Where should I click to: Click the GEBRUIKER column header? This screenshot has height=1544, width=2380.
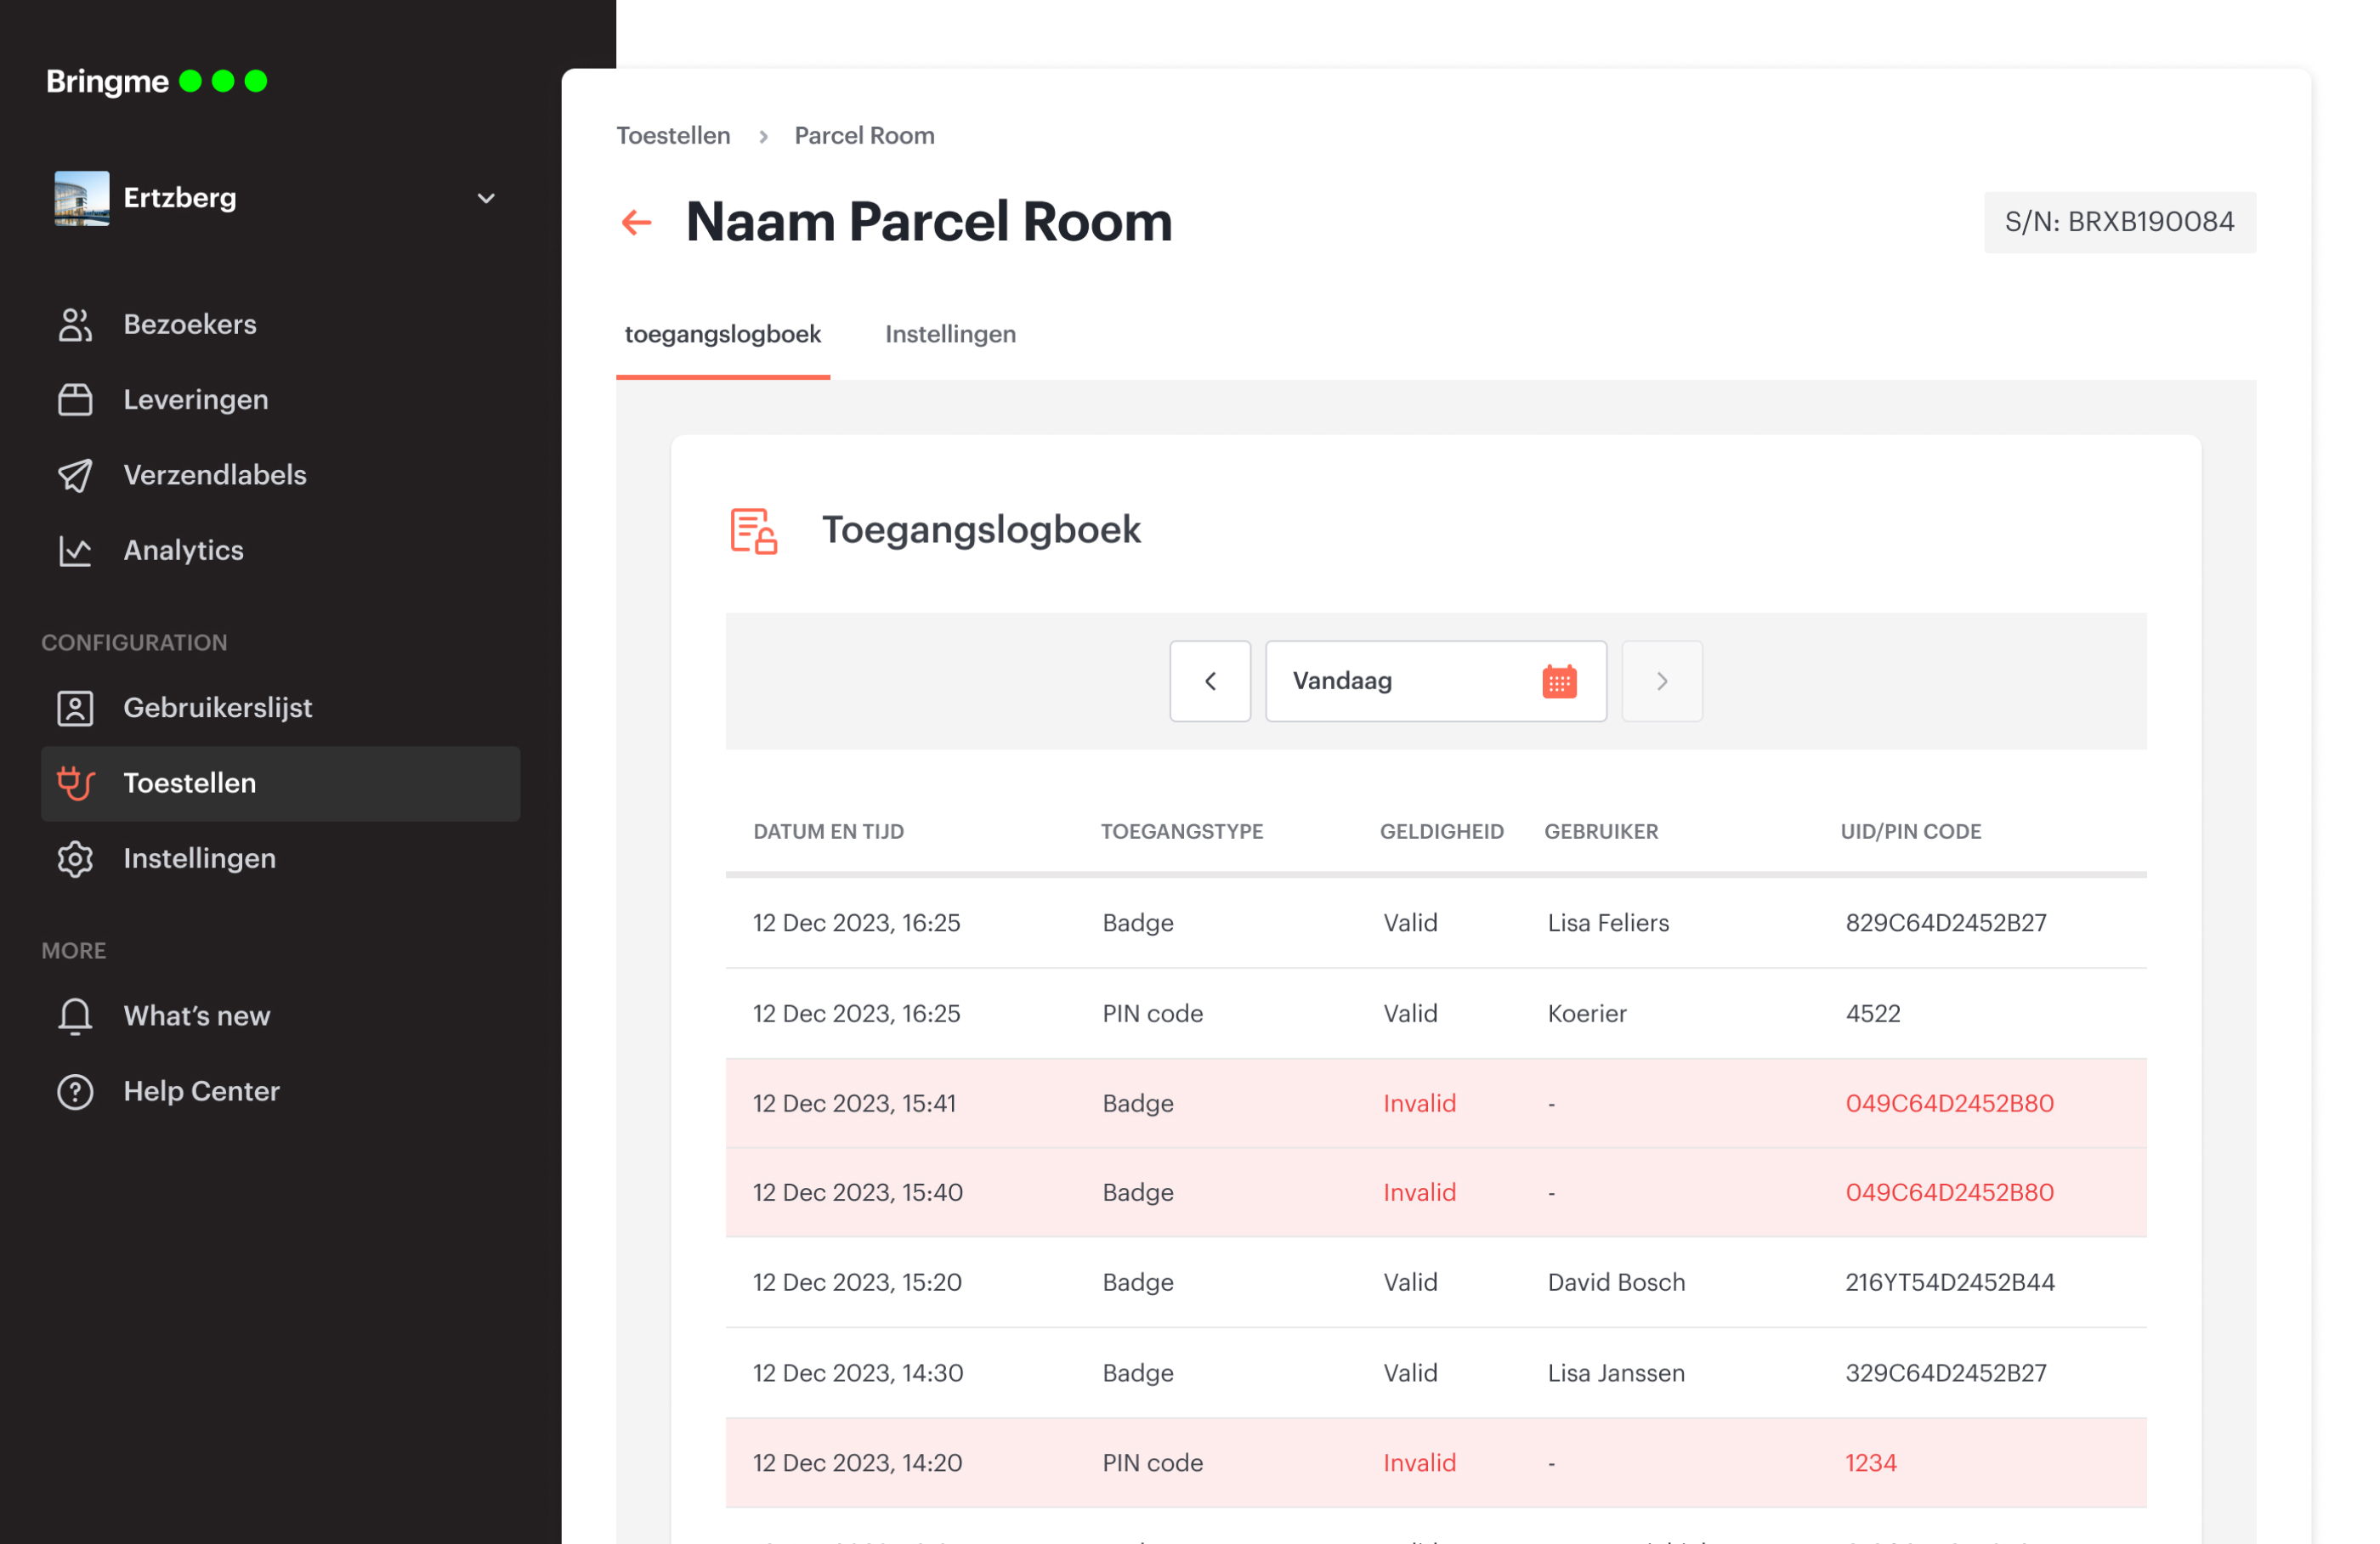[x=1601, y=831]
